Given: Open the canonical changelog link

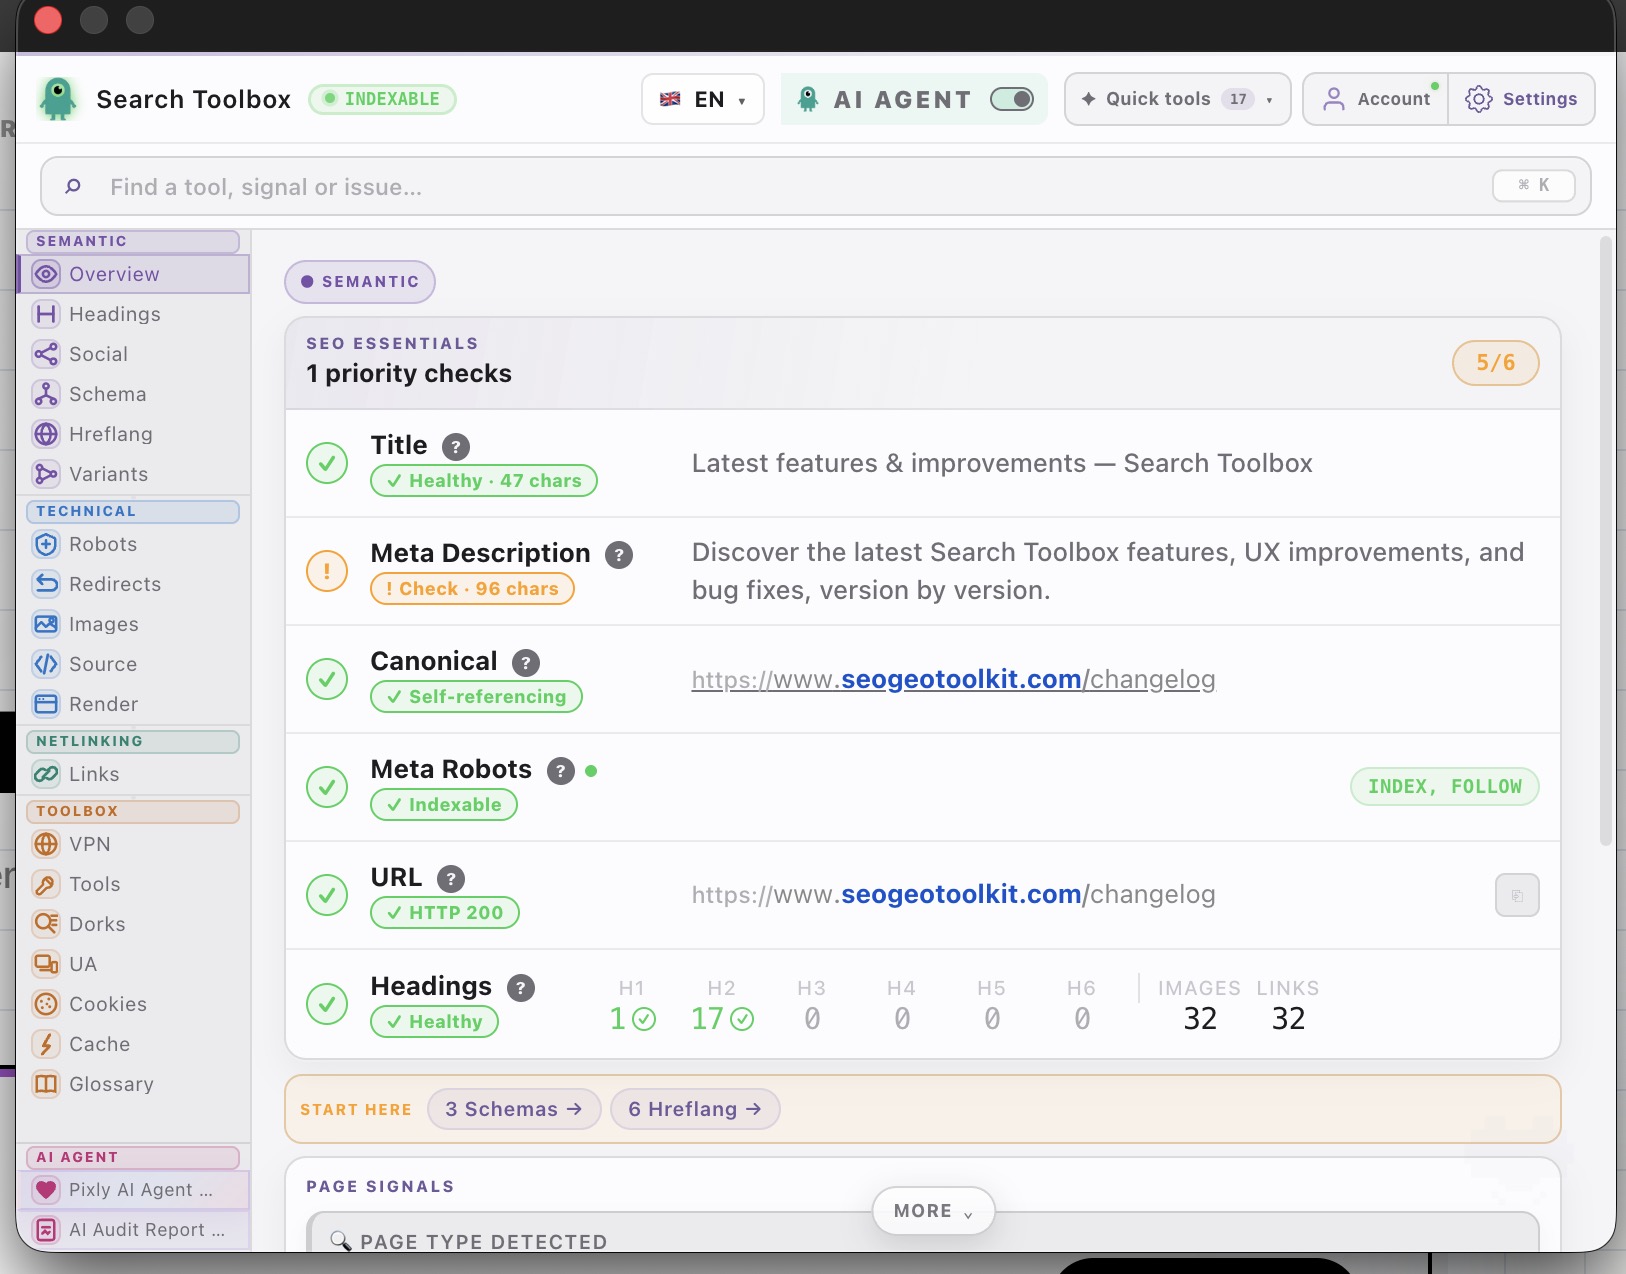Looking at the screenshot, I should [953, 679].
